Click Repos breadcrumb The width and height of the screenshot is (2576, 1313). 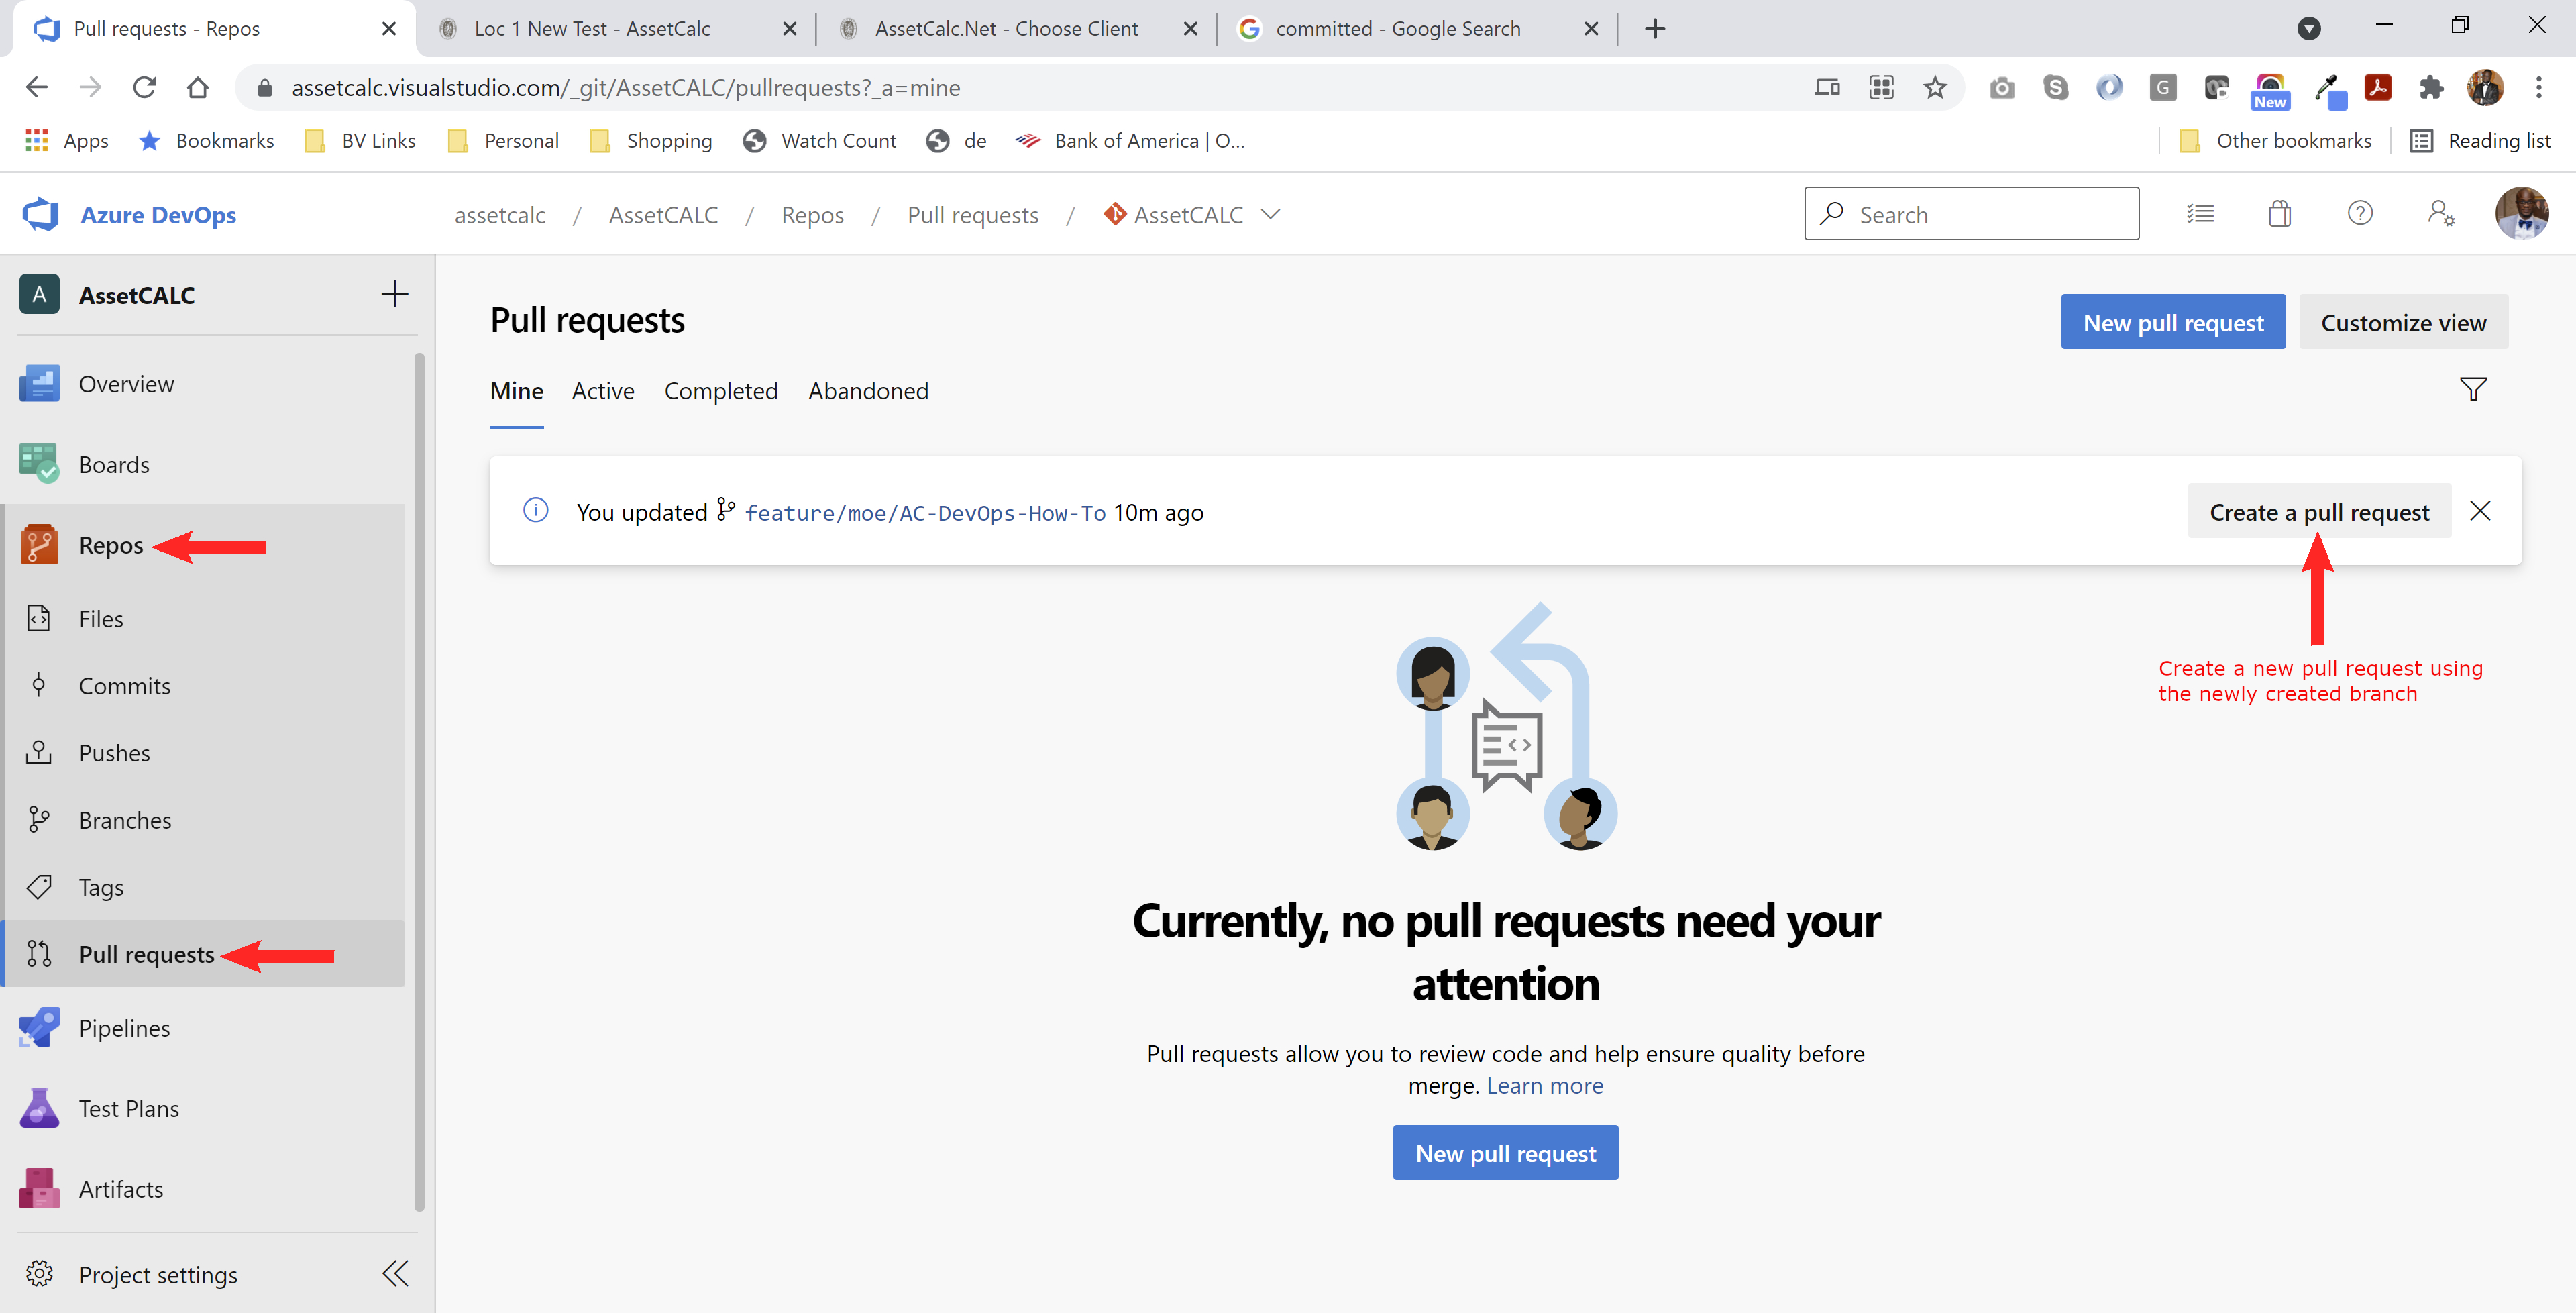(812, 215)
